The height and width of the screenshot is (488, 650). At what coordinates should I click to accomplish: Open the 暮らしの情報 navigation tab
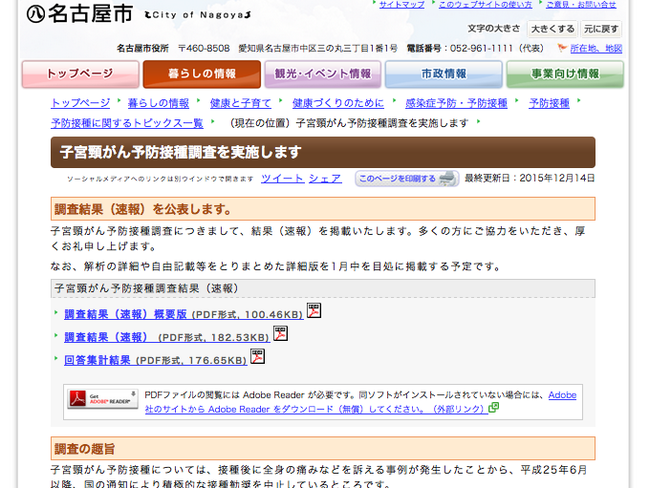tap(201, 75)
